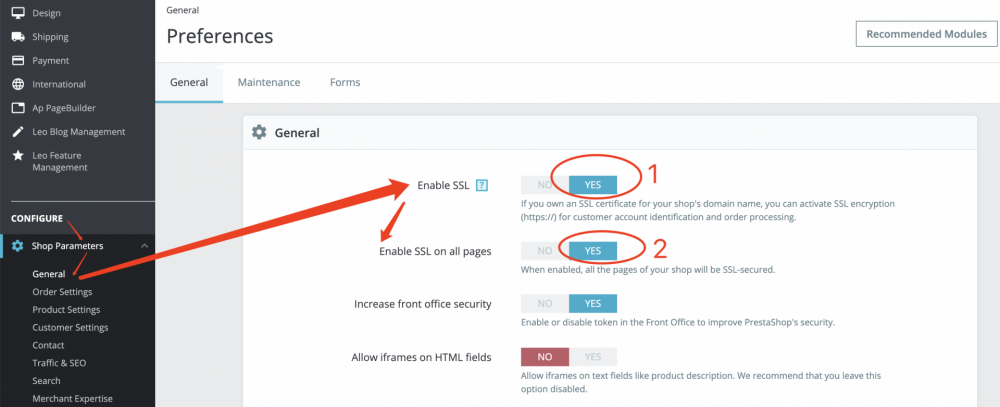
Task: Click the Recommended Modules button
Action: (926, 34)
